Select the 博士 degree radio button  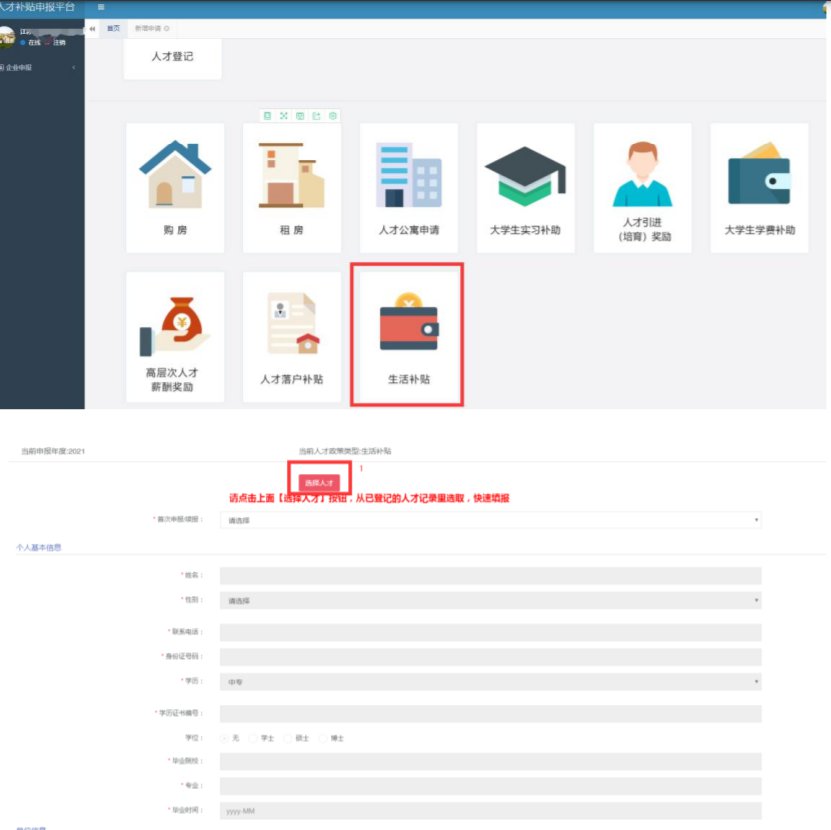323,738
